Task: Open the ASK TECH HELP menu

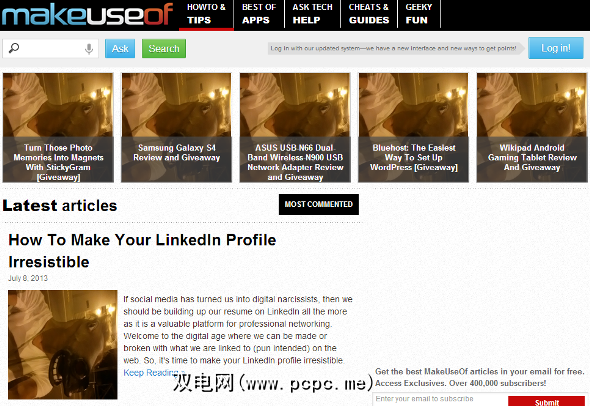Action: click(x=312, y=14)
